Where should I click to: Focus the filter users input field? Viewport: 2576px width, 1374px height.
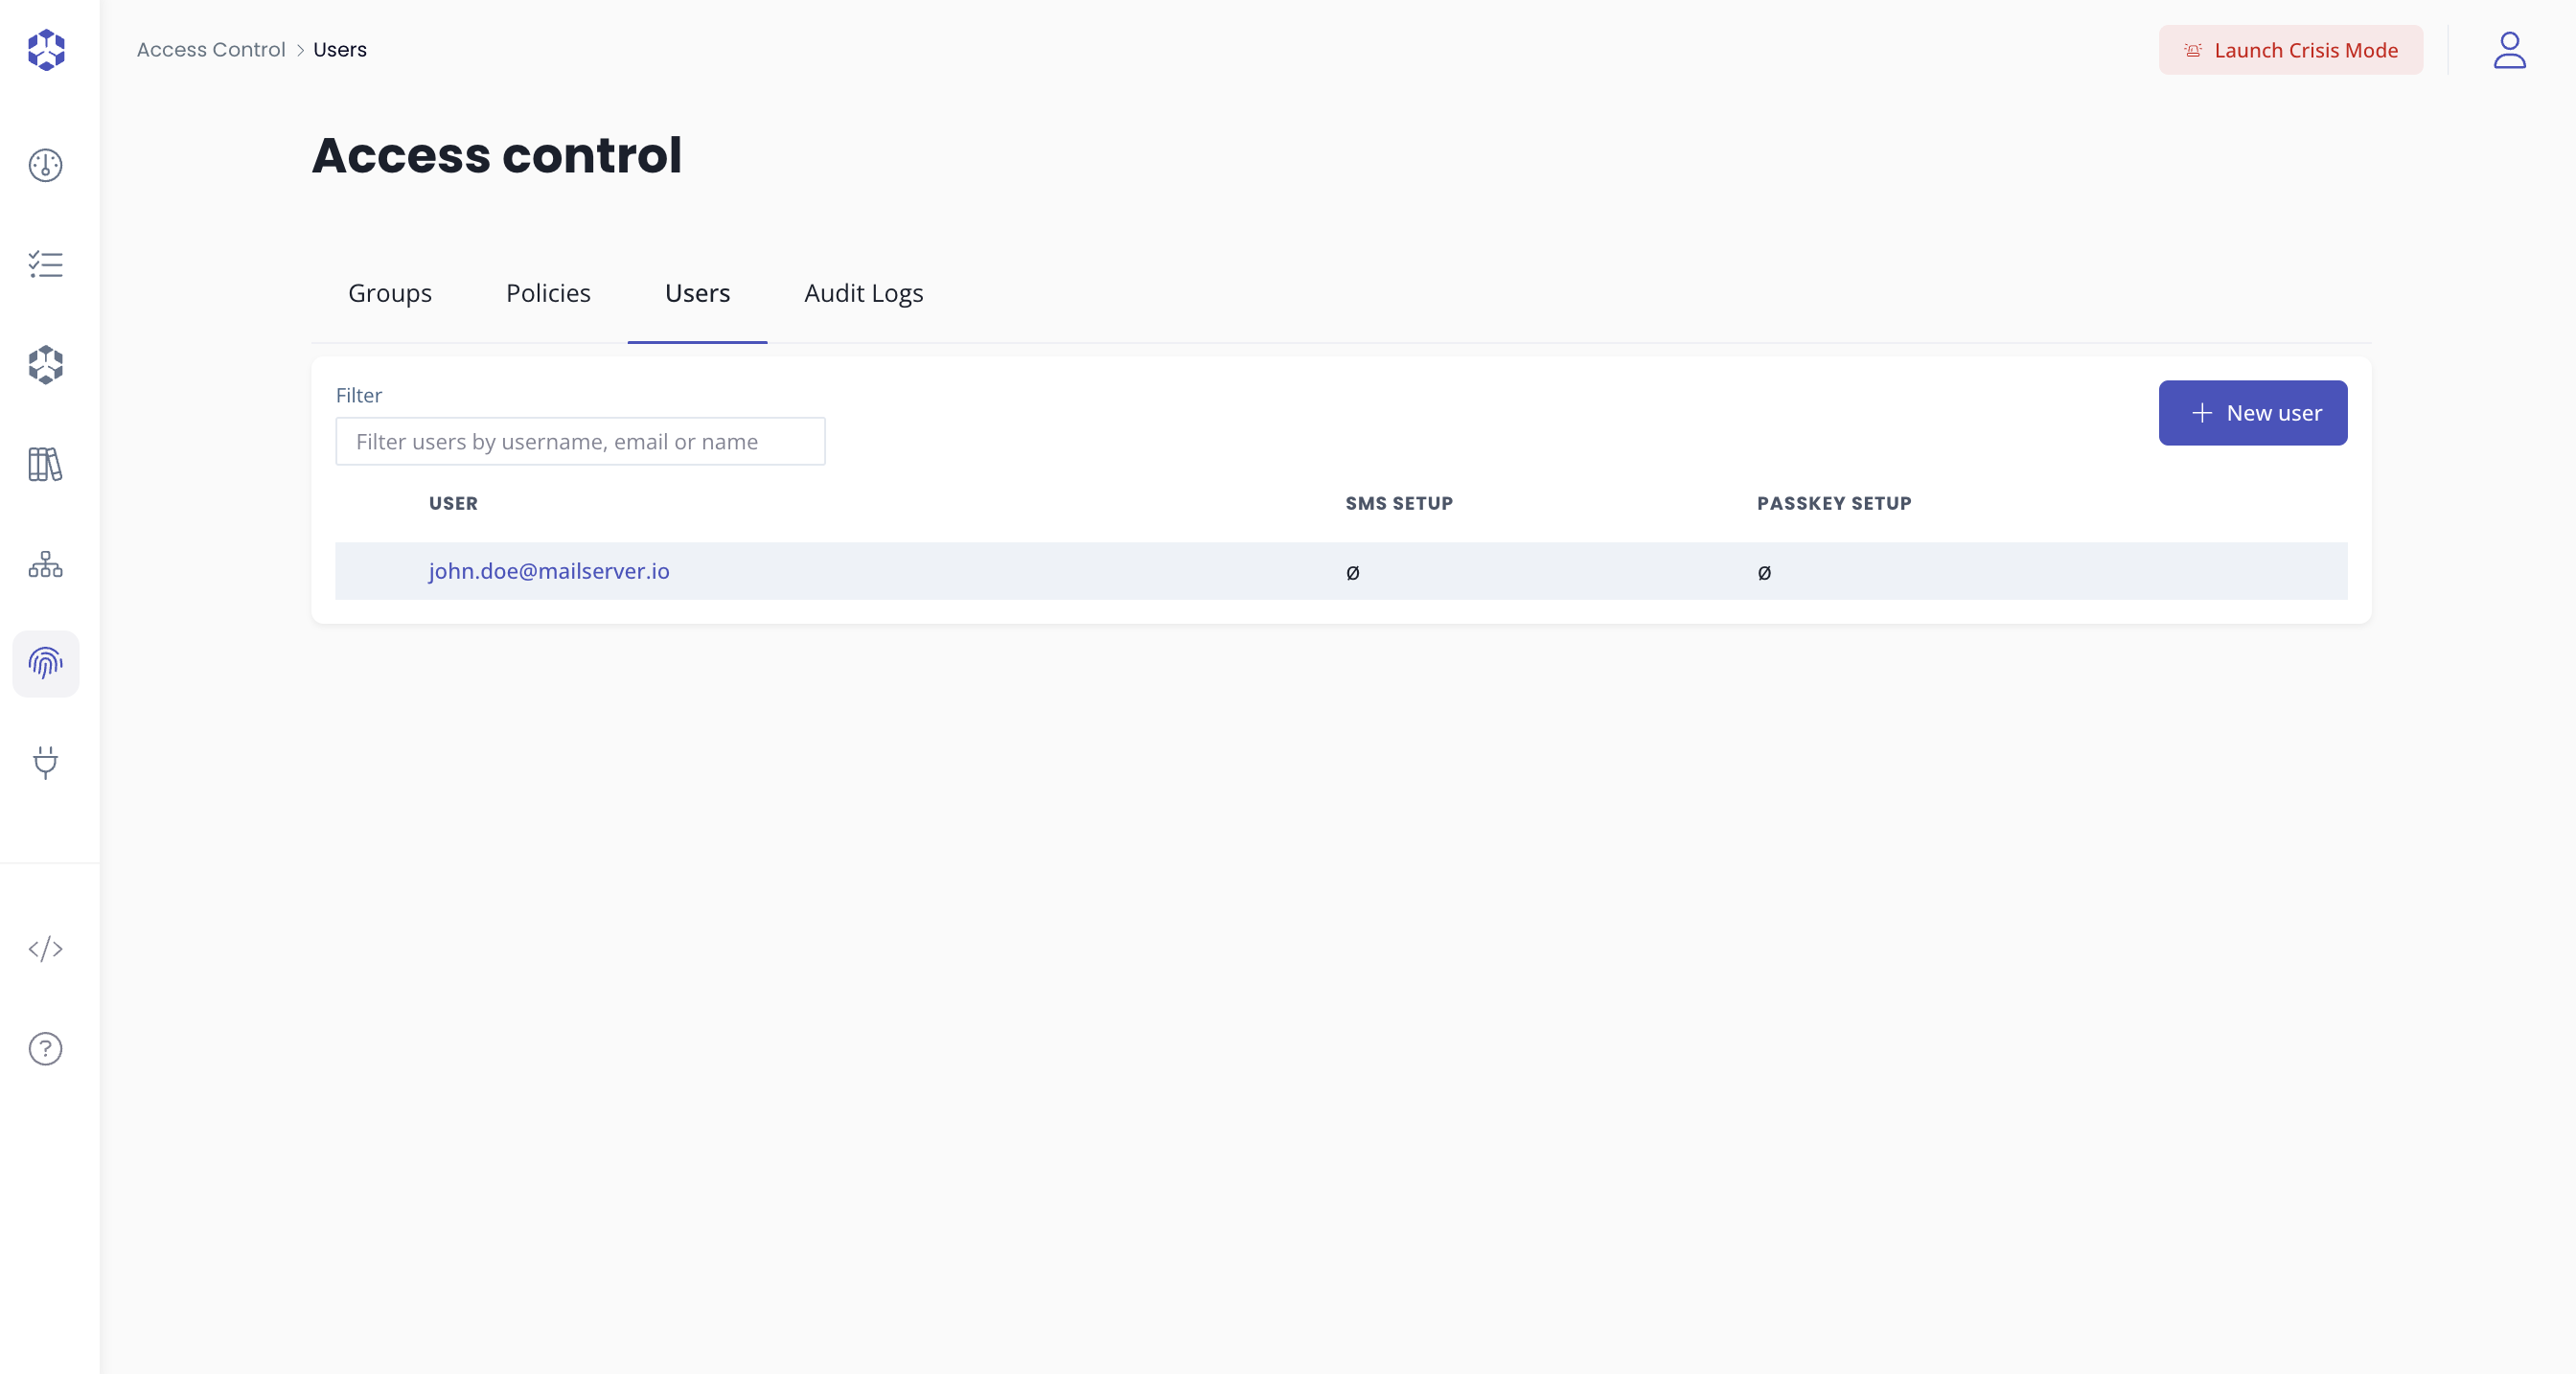(580, 442)
